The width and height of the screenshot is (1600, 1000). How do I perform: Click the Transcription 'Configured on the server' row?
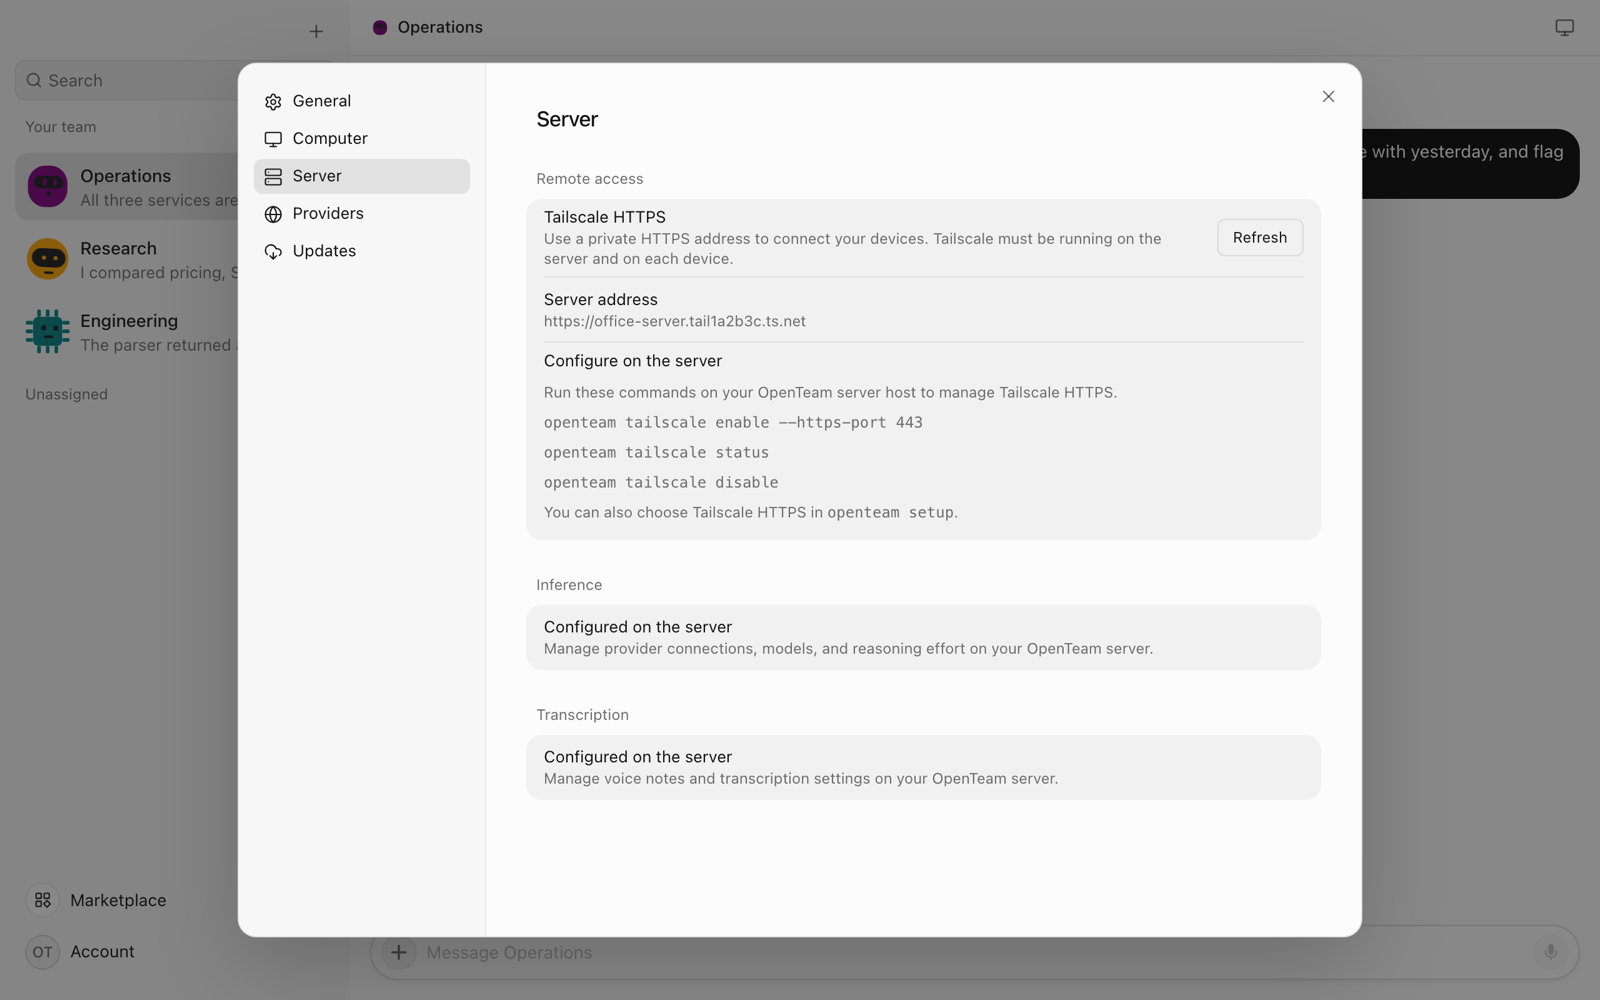point(923,768)
